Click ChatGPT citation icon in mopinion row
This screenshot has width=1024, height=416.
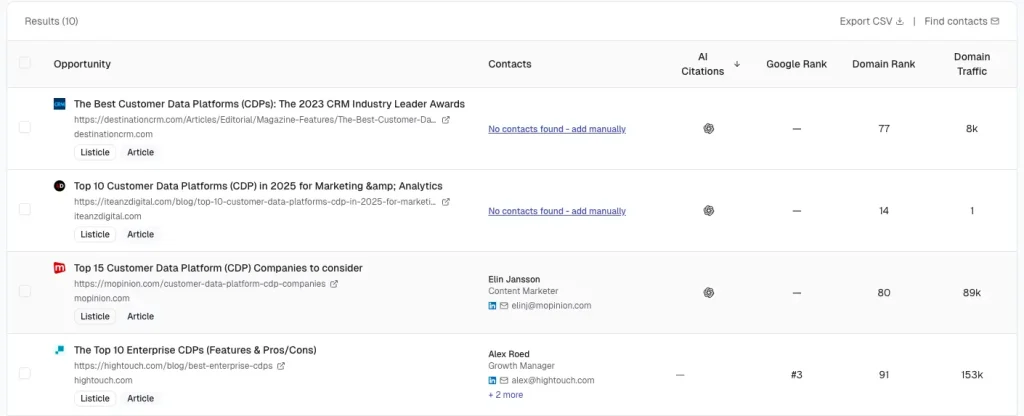tap(709, 293)
